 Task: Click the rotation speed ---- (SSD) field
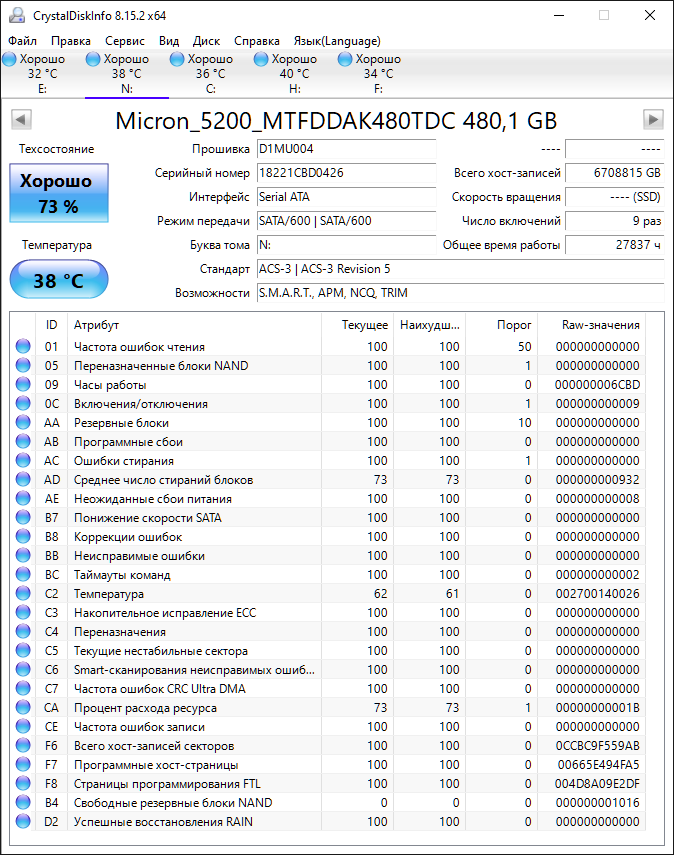[x=615, y=197]
